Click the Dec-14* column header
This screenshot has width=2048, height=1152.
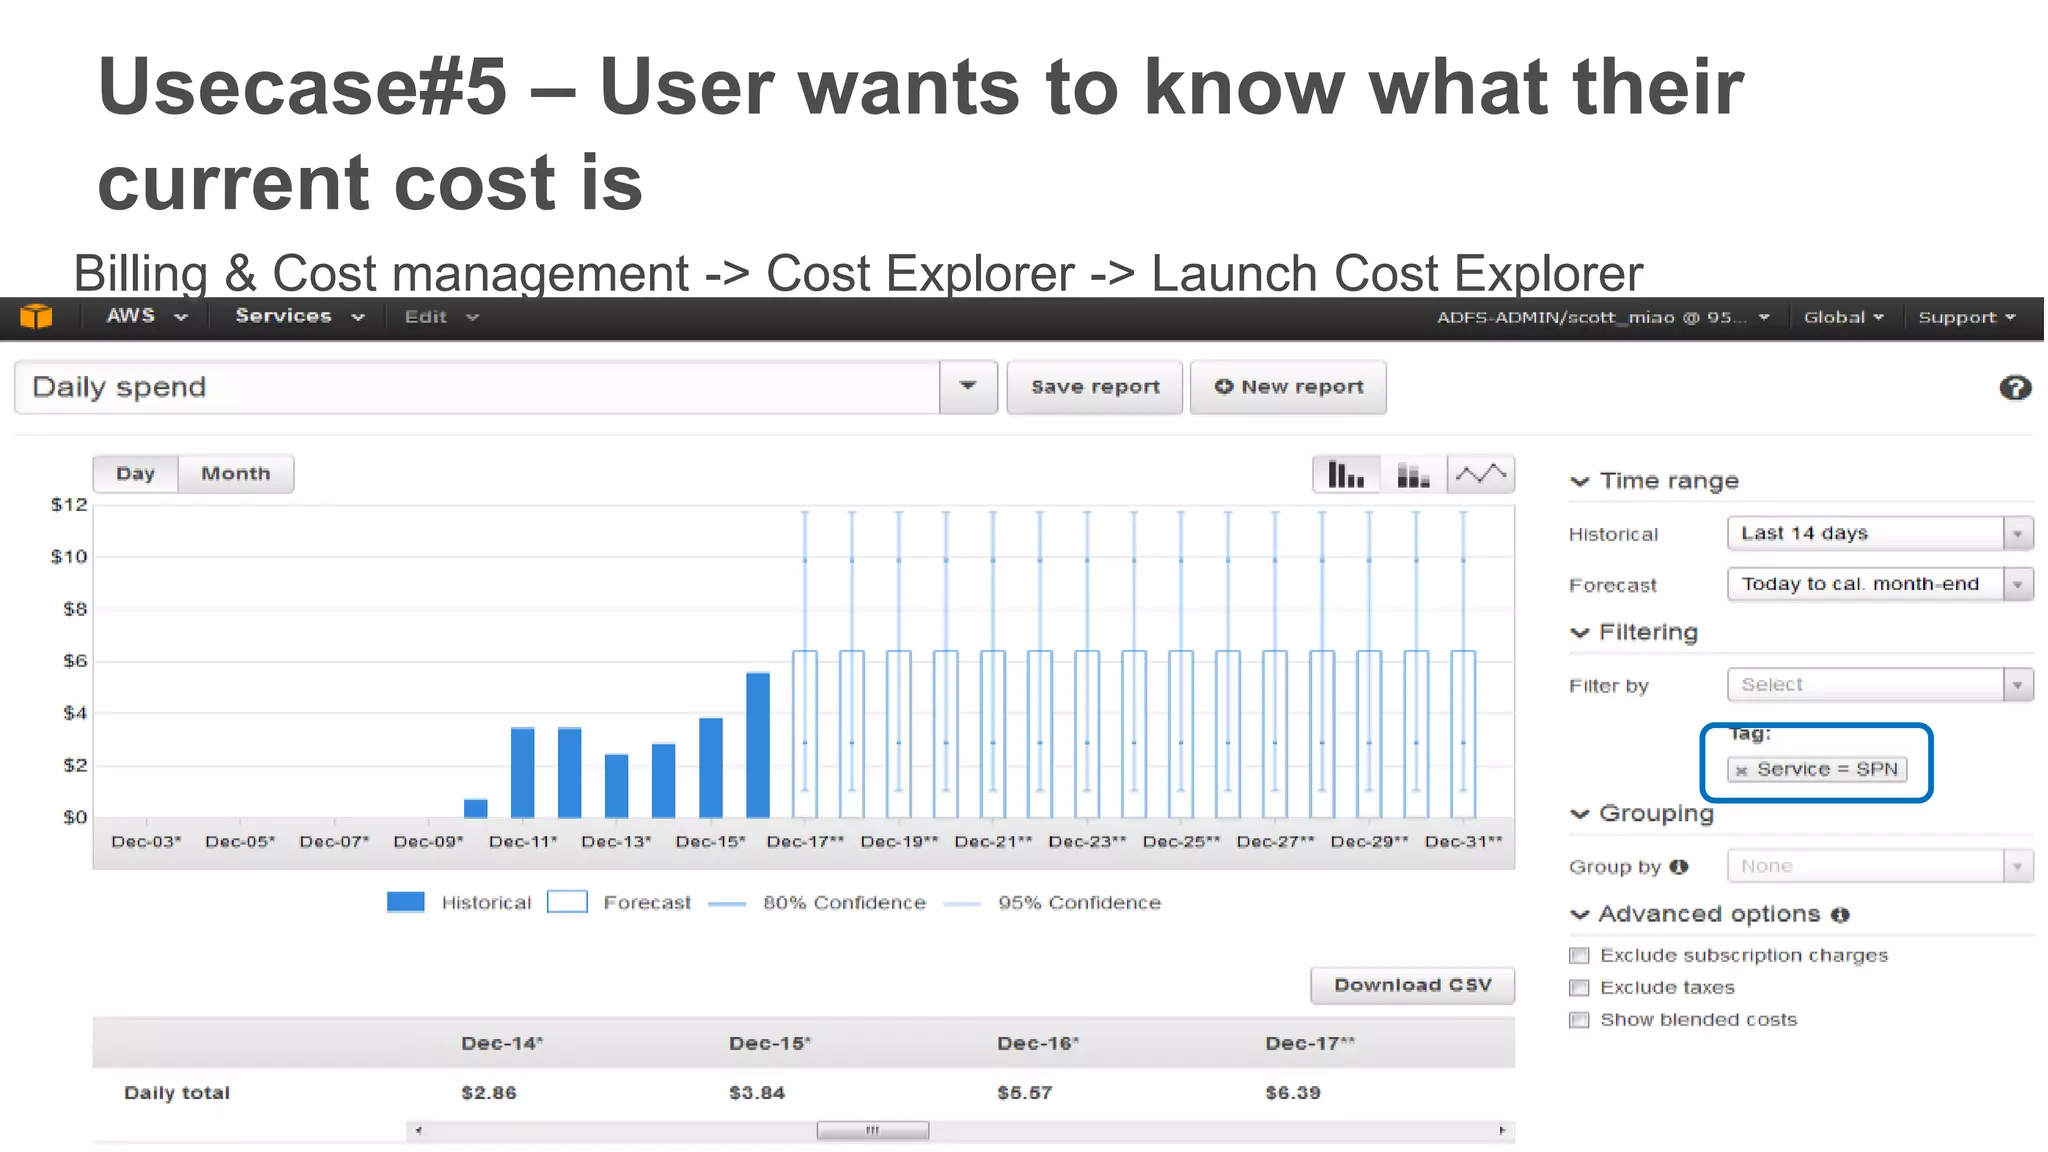coord(502,1043)
